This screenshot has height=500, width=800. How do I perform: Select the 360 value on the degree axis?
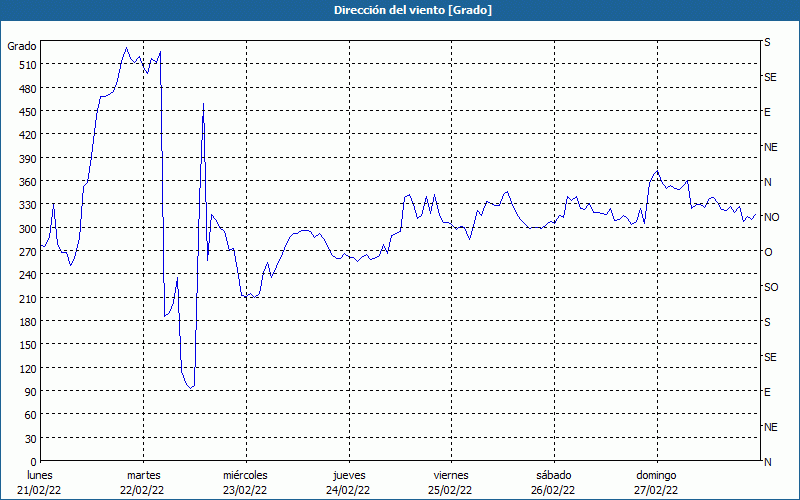[27, 182]
